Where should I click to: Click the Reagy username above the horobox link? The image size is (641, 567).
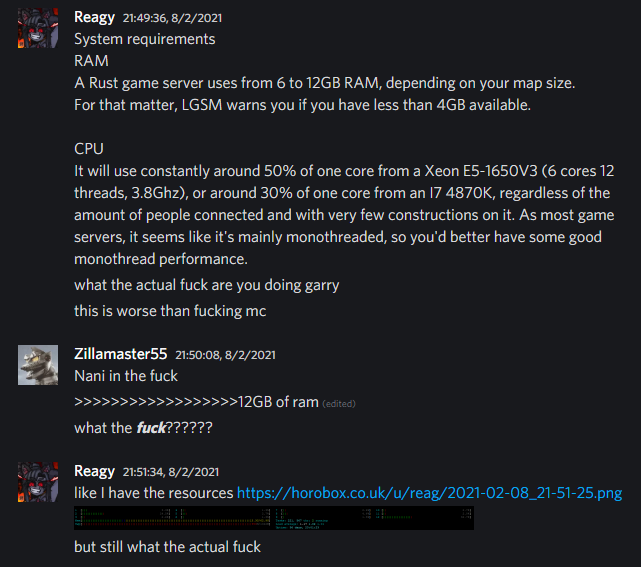[94, 471]
